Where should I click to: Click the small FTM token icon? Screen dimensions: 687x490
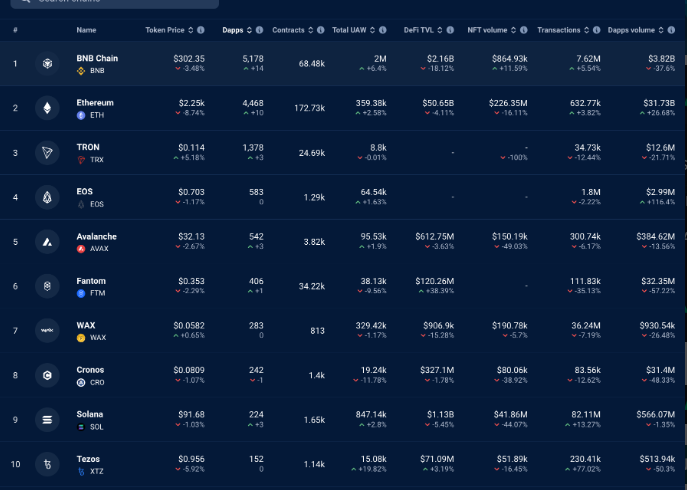point(81,293)
